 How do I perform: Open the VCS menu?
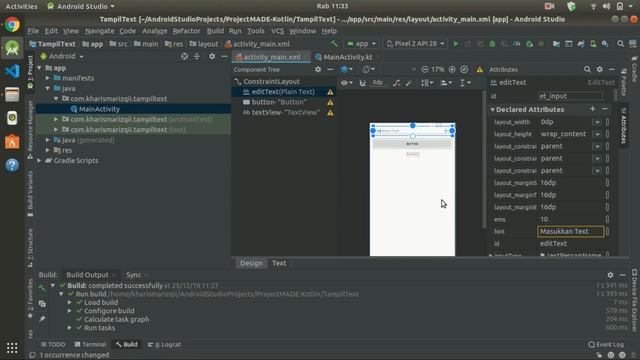click(277, 31)
